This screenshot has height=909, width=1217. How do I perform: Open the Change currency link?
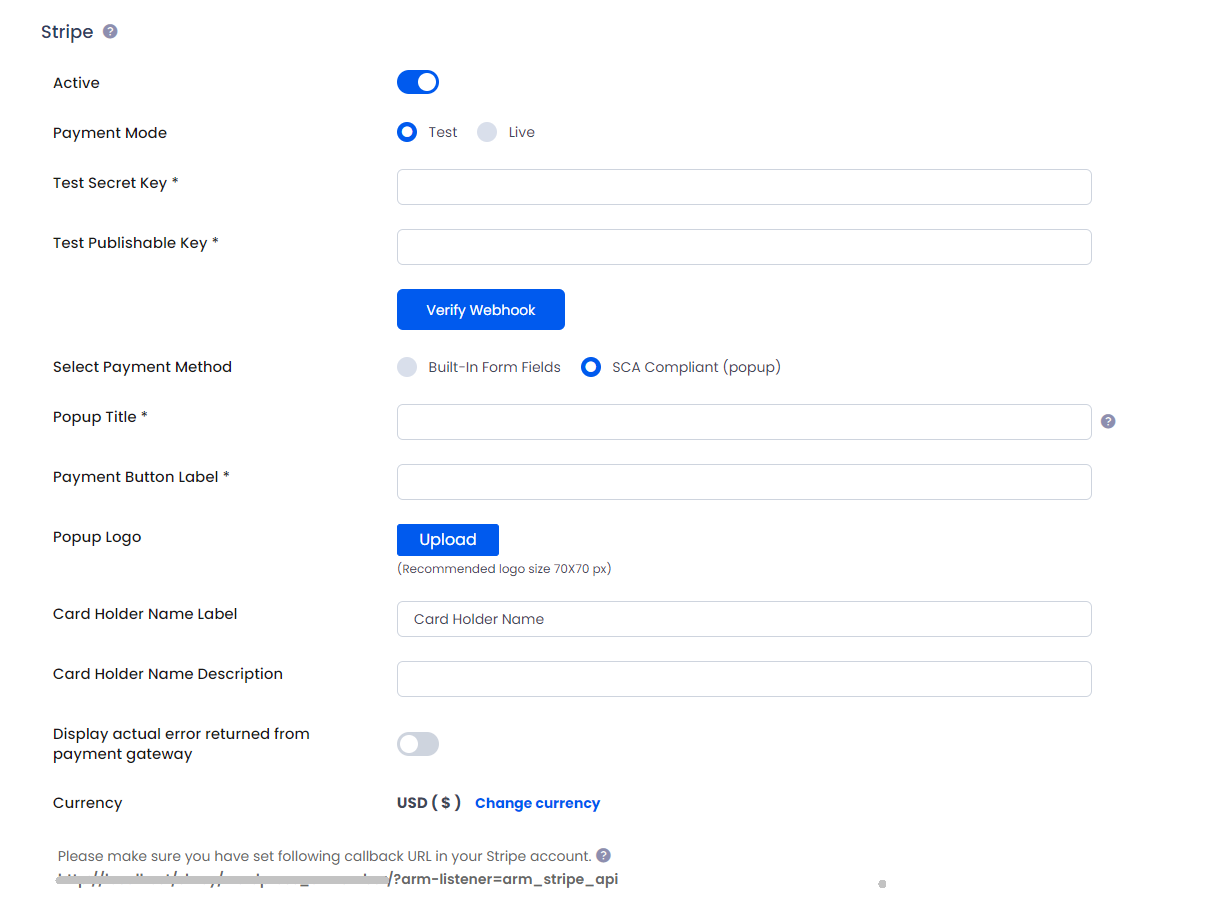tap(537, 803)
